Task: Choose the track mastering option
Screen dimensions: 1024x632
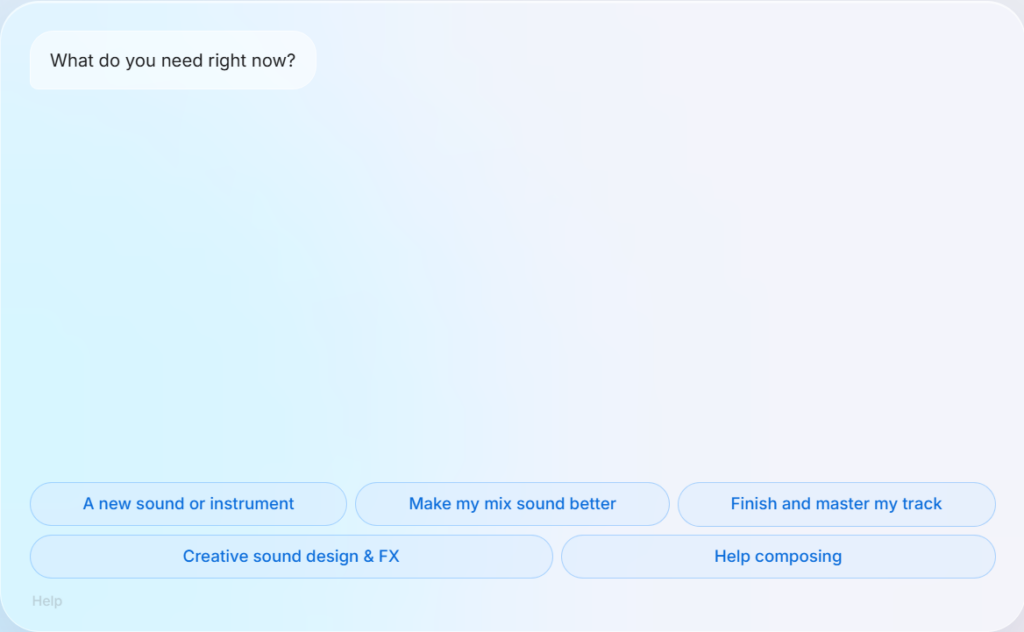Action: [x=837, y=504]
